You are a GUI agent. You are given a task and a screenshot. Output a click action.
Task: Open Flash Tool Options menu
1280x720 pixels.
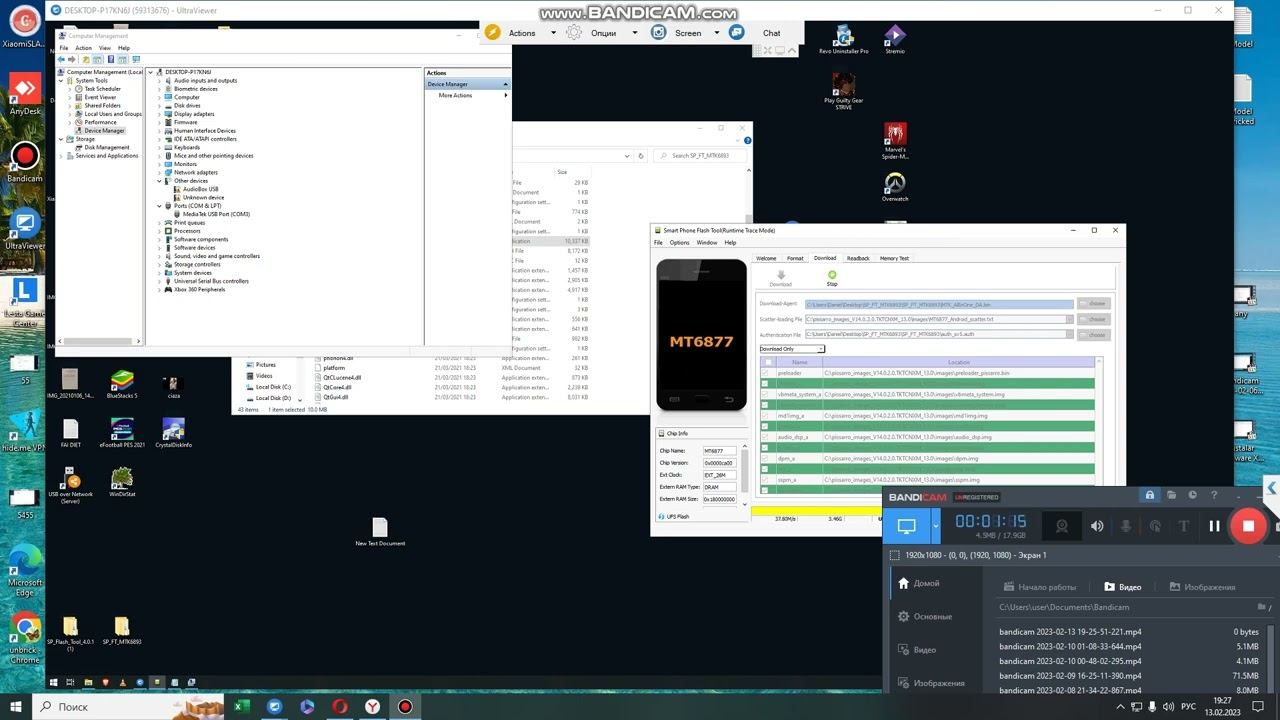680,243
